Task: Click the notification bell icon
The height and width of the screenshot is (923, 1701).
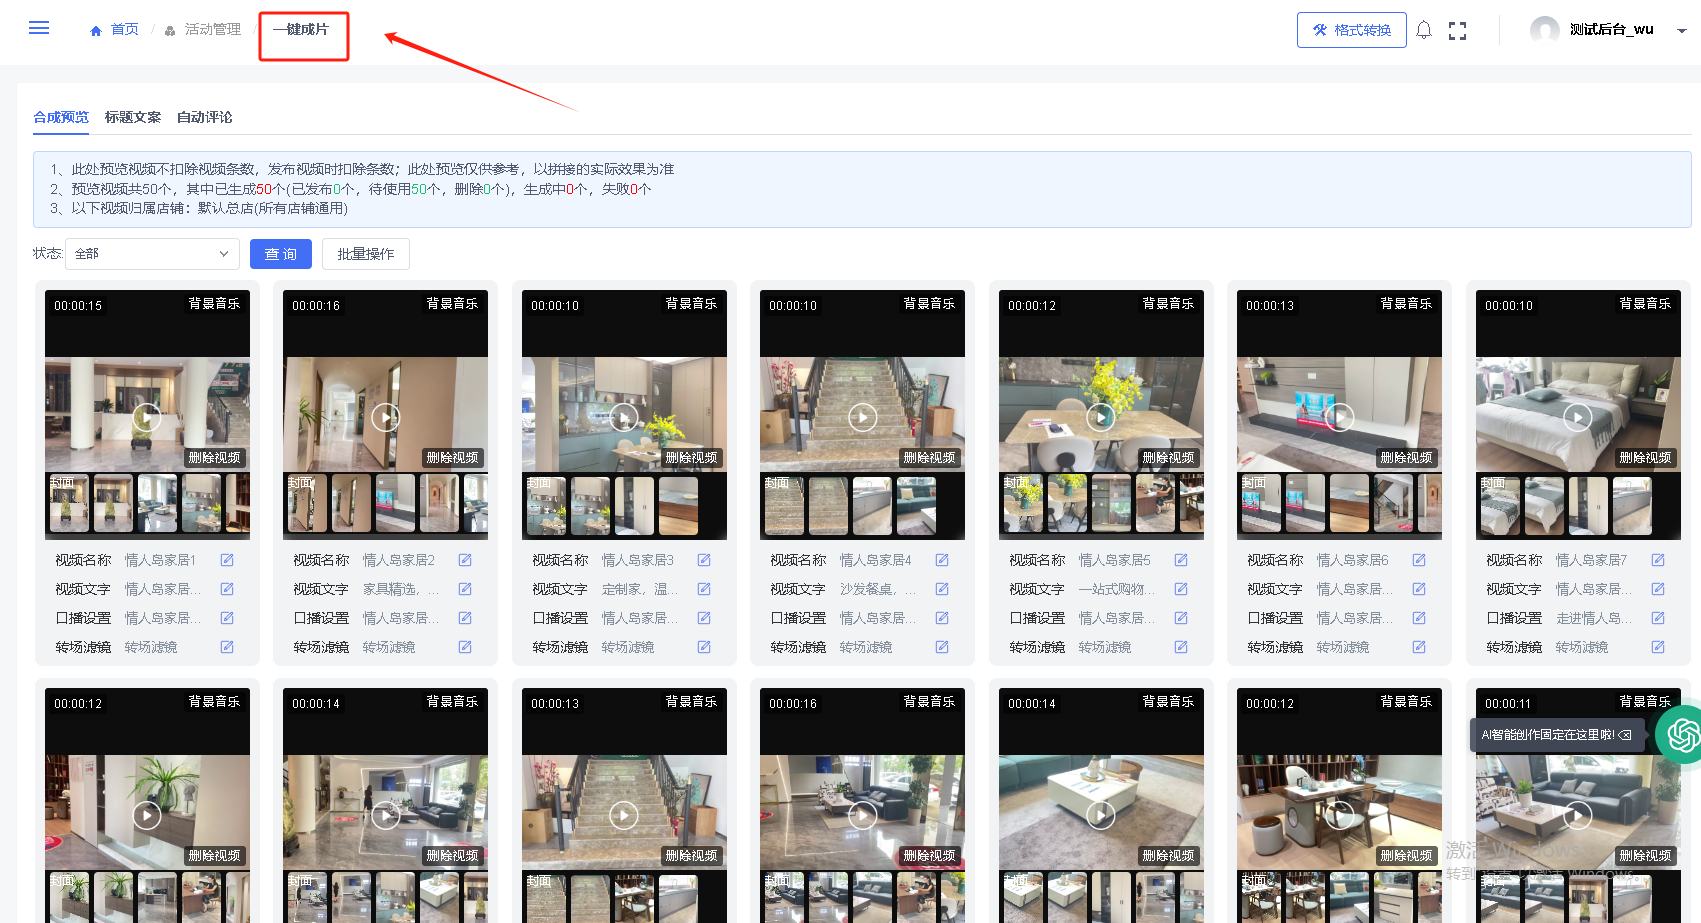Action: click(1424, 30)
